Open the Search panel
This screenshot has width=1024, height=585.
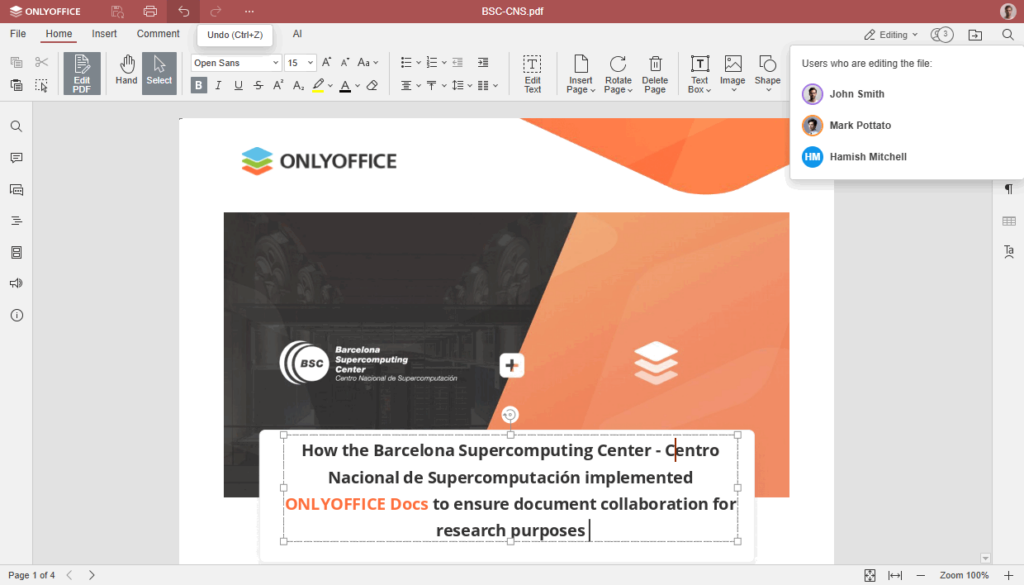coord(16,126)
